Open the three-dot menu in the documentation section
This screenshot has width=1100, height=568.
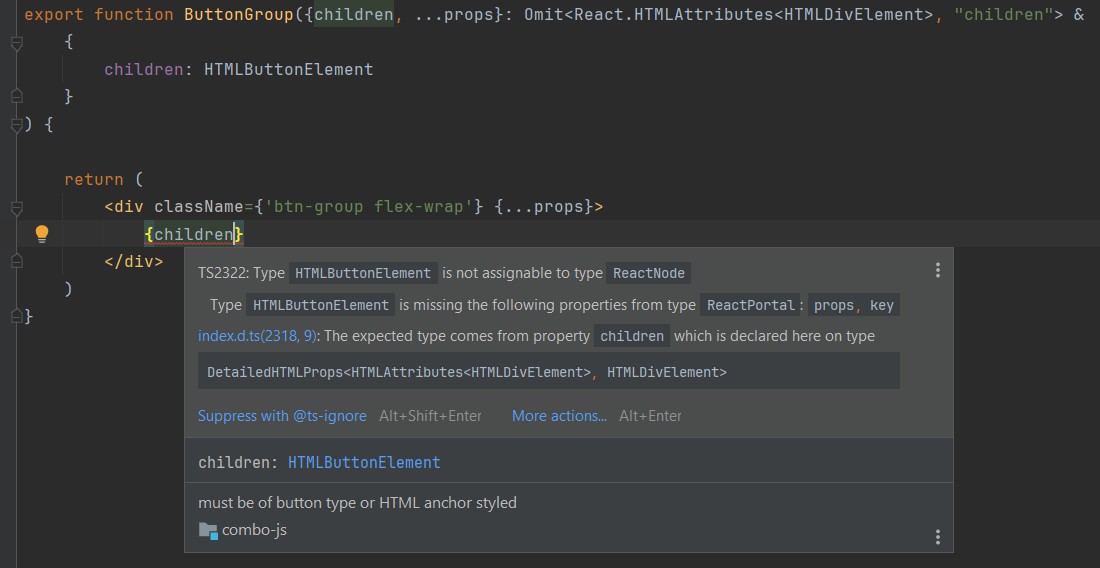pos(937,537)
